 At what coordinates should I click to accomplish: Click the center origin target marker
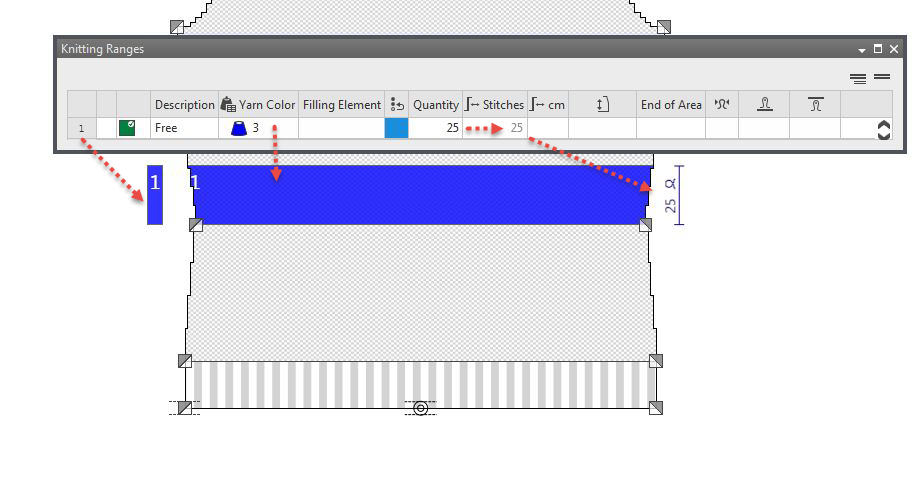tap(421, 408)
